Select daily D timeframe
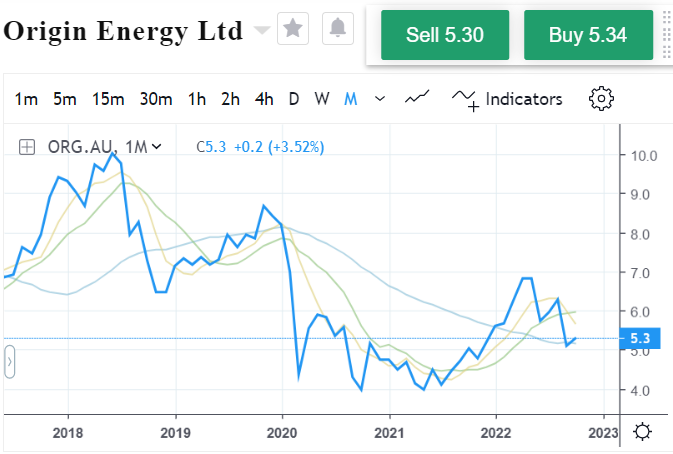673x454 pixels. tap(294, 99)
